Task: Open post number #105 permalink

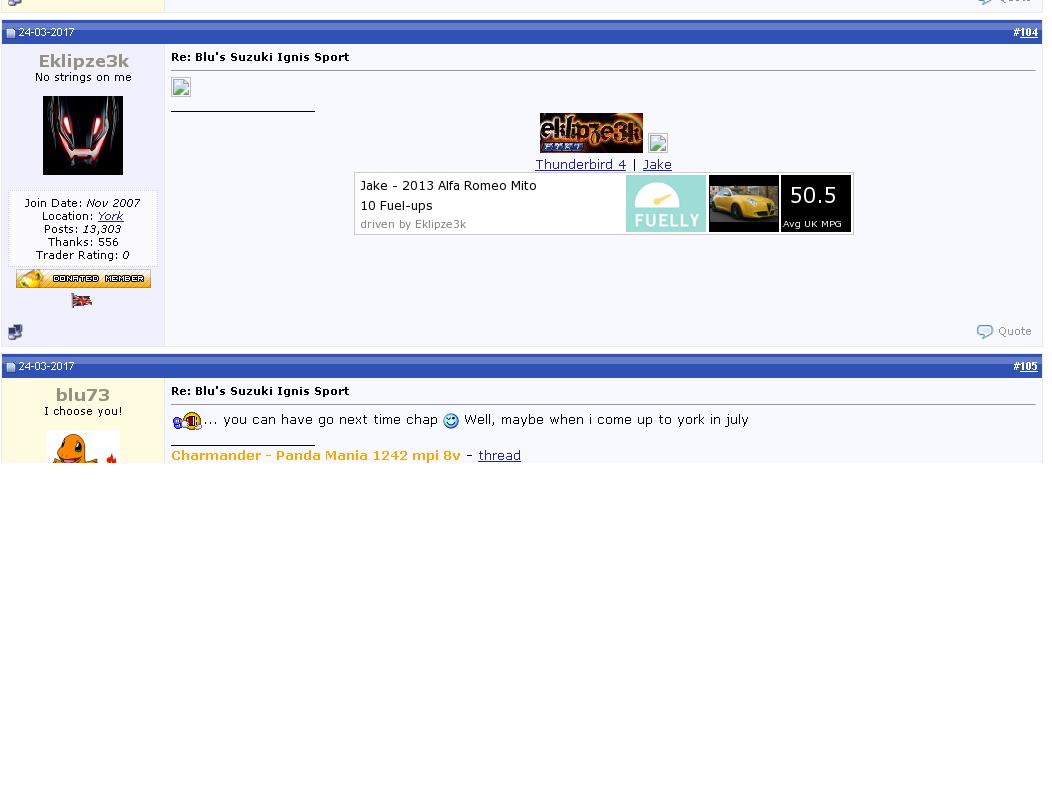Action: tap(1029, 366)
